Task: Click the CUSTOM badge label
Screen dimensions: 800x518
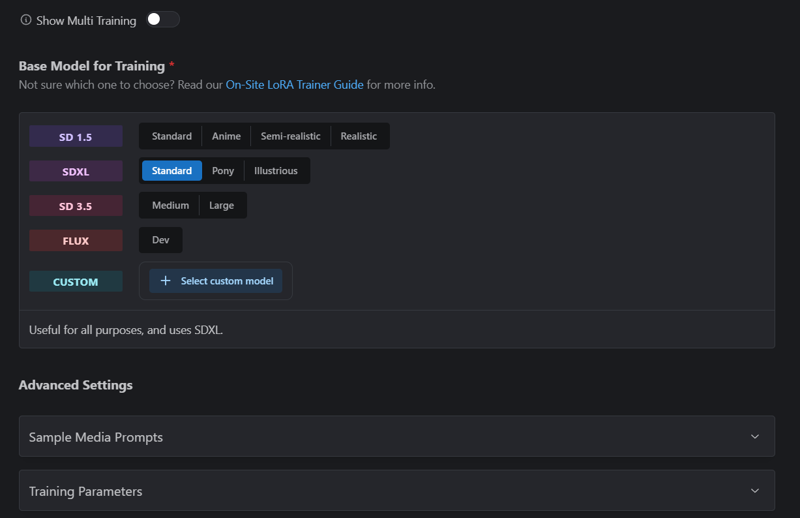Action: point(76,282)
